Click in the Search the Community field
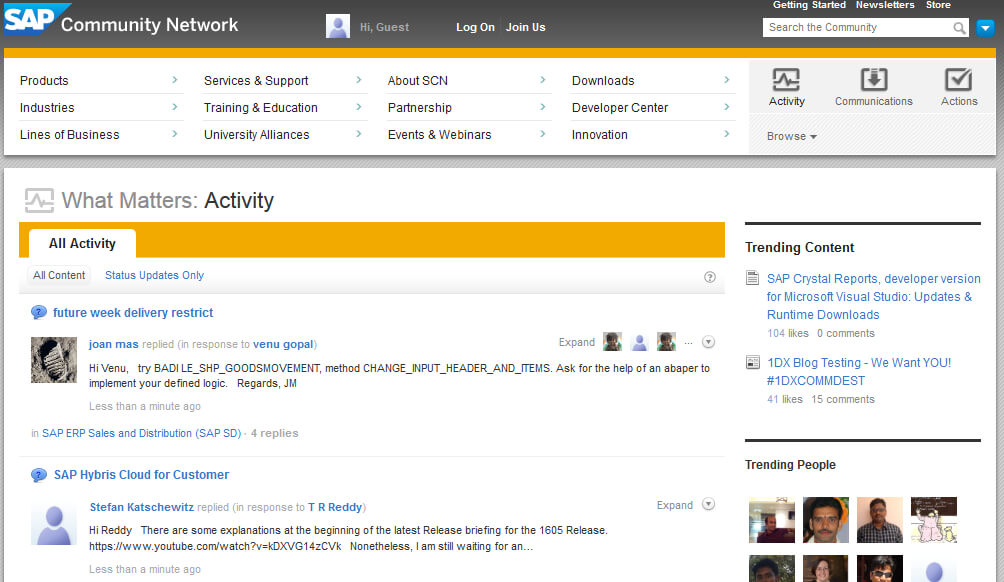The width and height of the screenshot is (1004, 582). tap(855, 28)
